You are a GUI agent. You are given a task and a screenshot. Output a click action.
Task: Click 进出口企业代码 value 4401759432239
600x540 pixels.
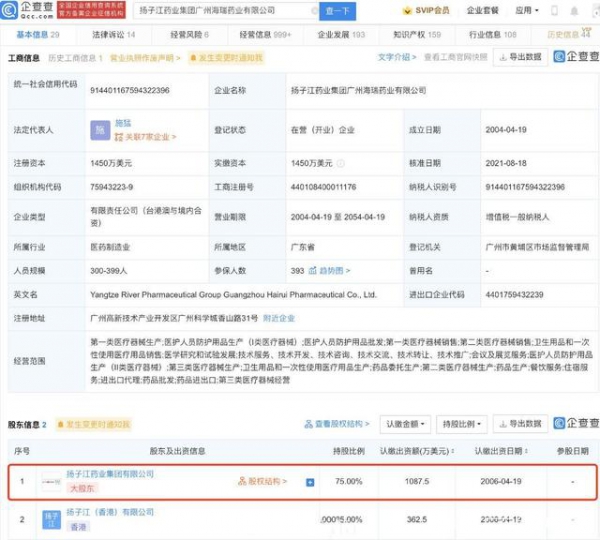[x=514, y=295]
